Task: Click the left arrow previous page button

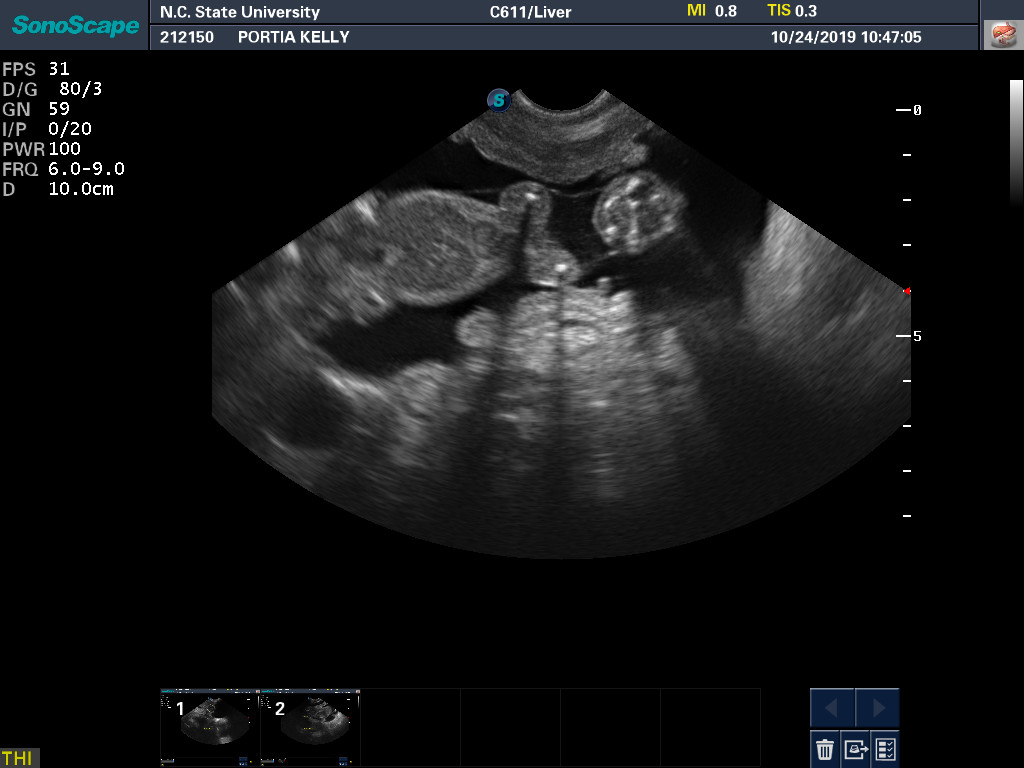Action: (x=832, y=708)
